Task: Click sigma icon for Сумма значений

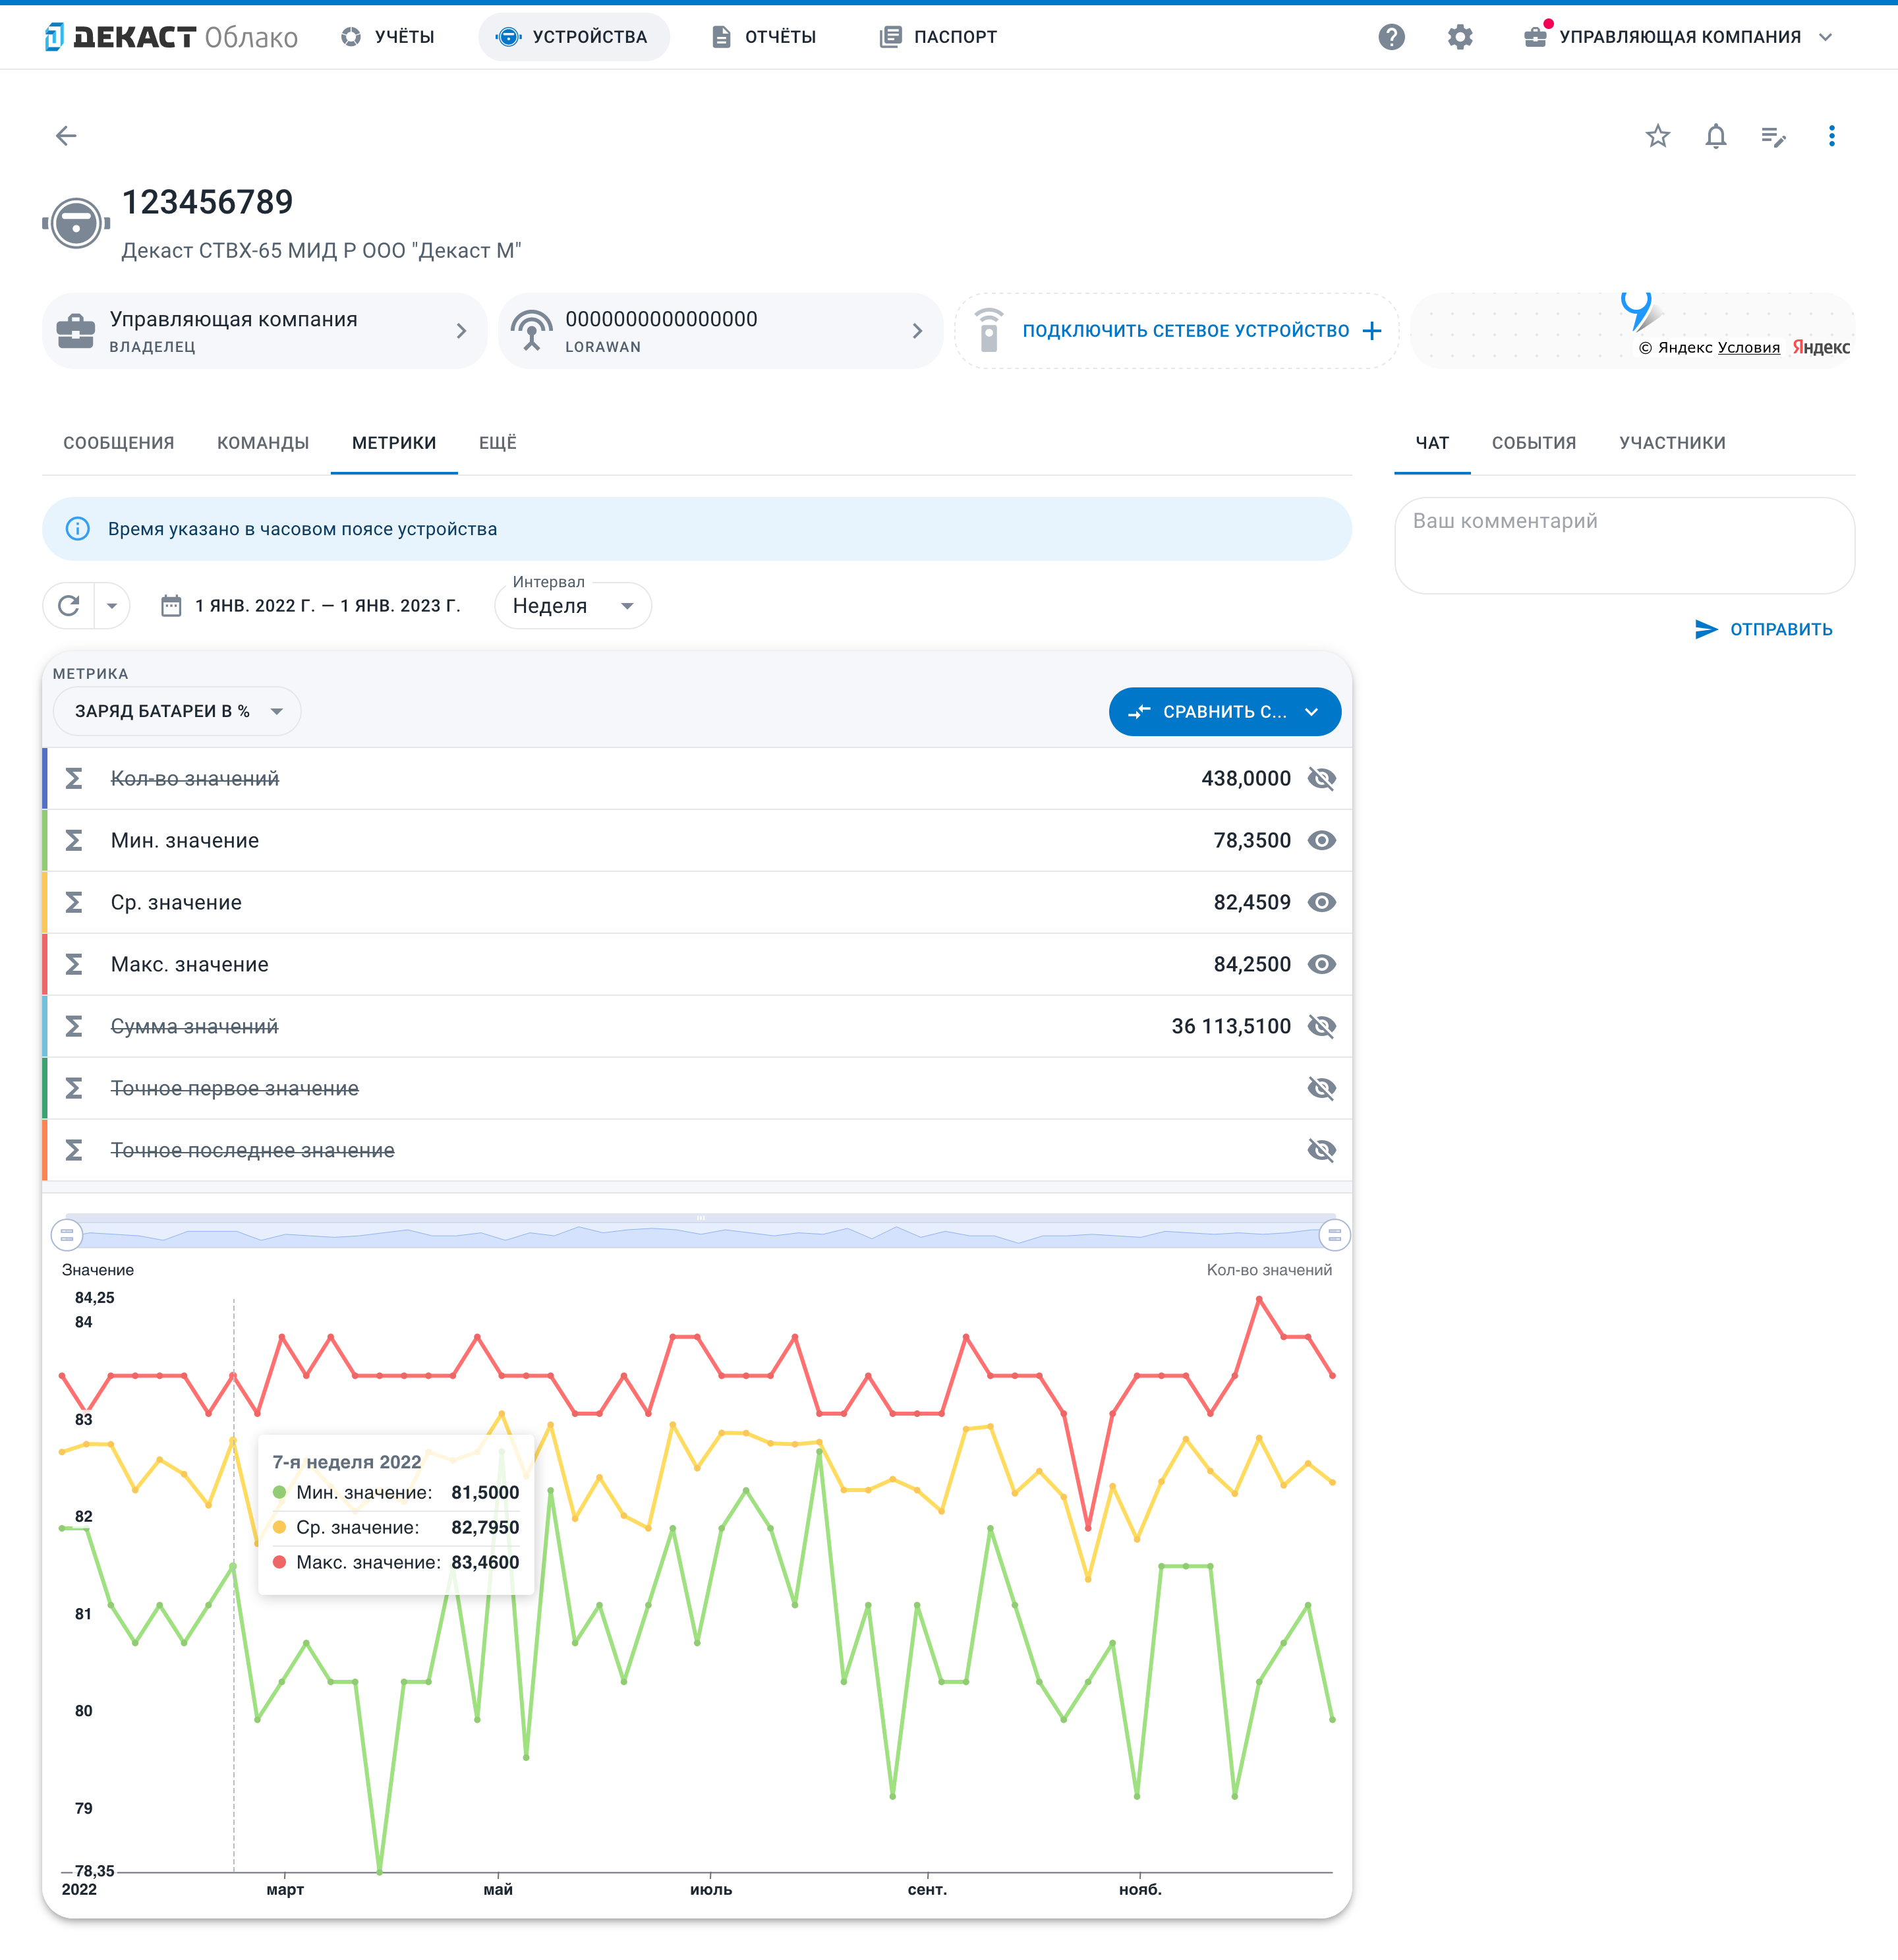Action: (74, 1027)
